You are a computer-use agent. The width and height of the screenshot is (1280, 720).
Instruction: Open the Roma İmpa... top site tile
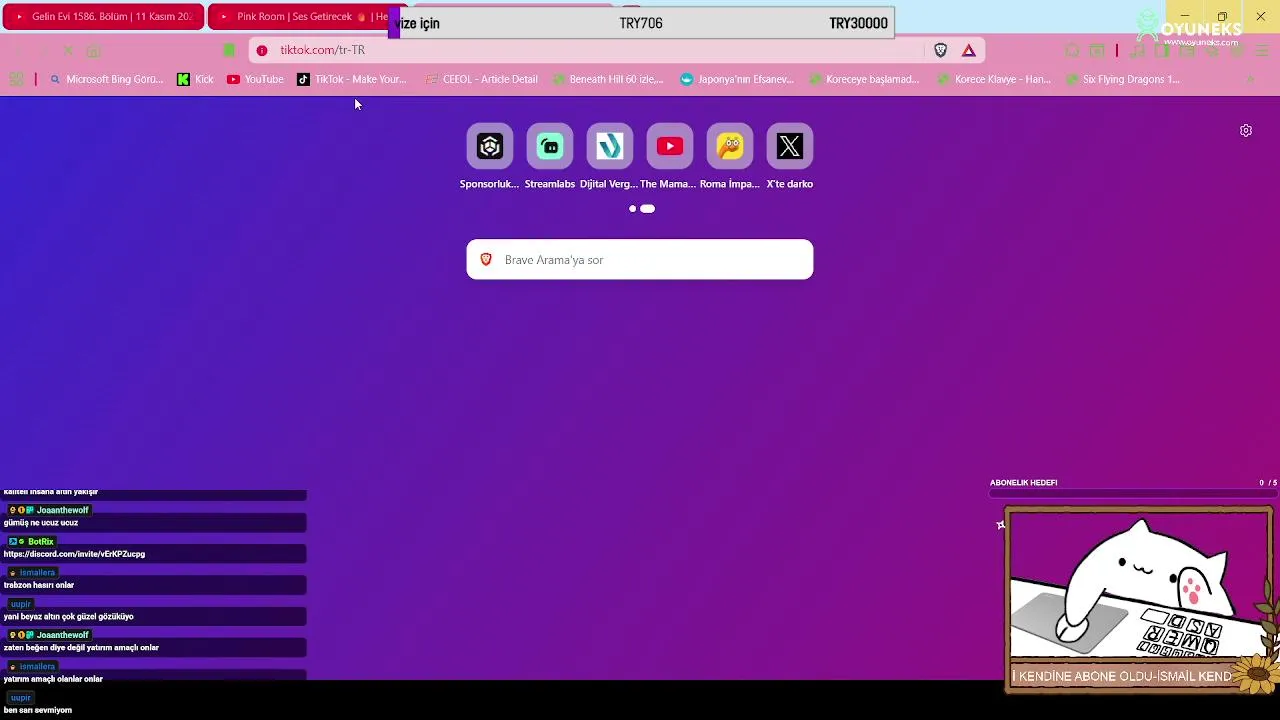pyautogui.click(x=730, y=147)
